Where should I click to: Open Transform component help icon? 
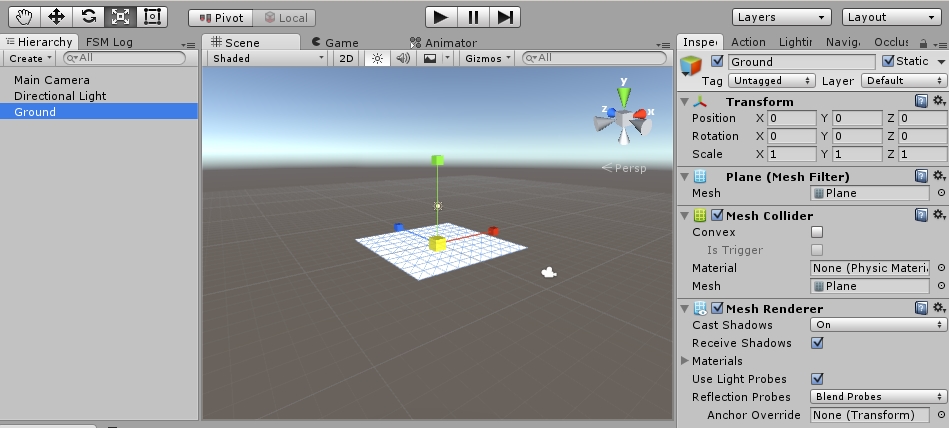tap(921, 101)
